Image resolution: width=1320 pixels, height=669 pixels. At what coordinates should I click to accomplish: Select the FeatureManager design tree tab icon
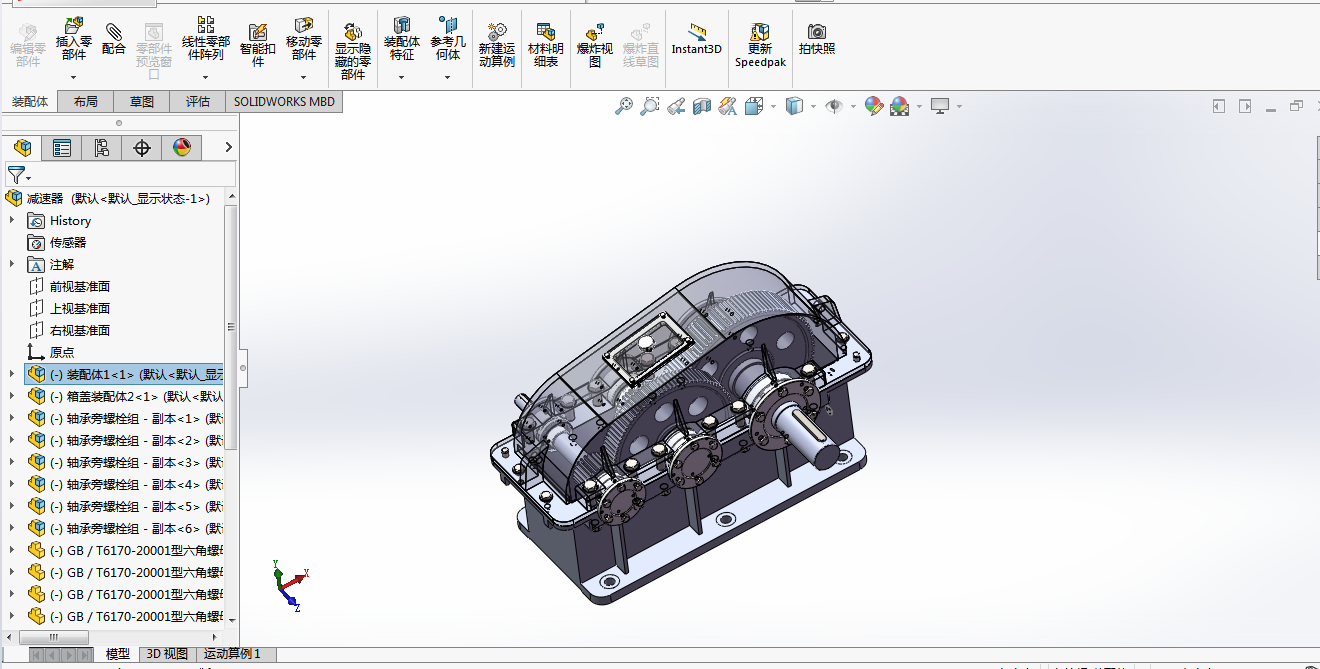(22, 148)
